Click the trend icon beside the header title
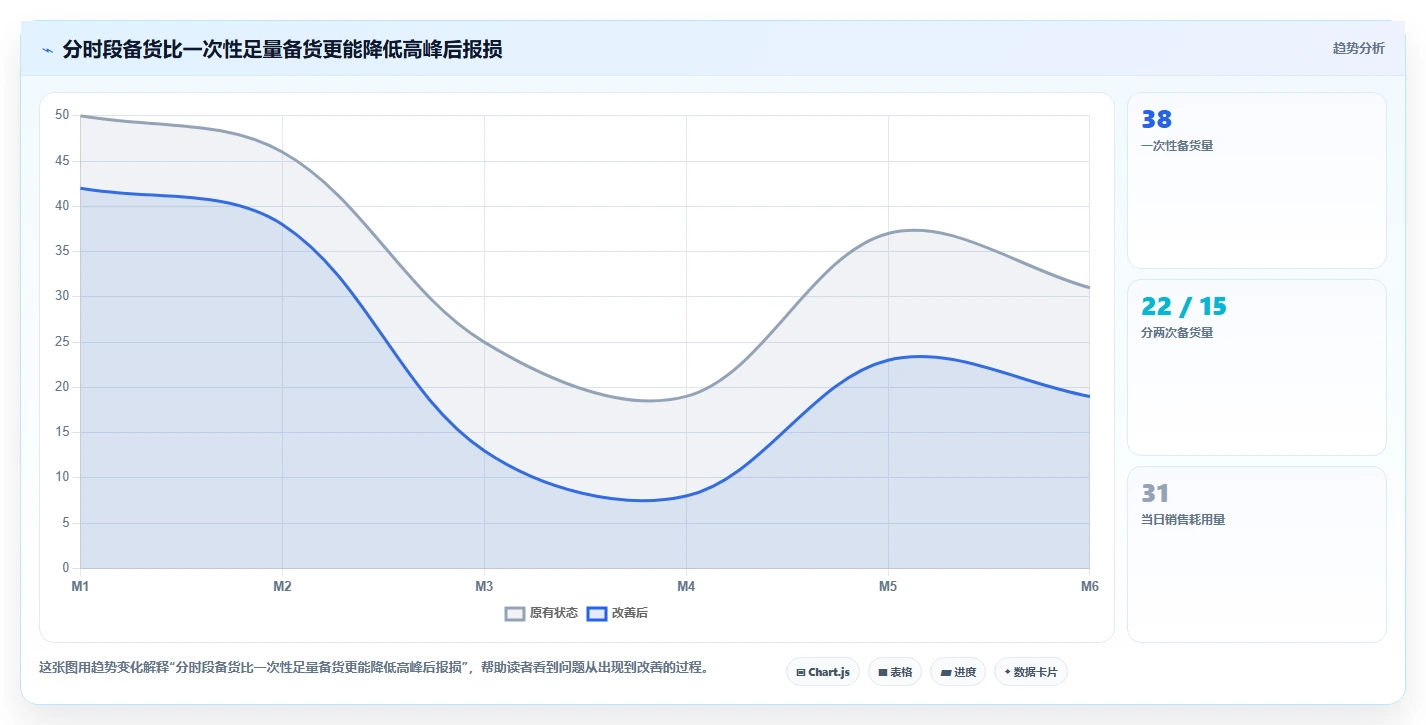 tap(47, 50)
